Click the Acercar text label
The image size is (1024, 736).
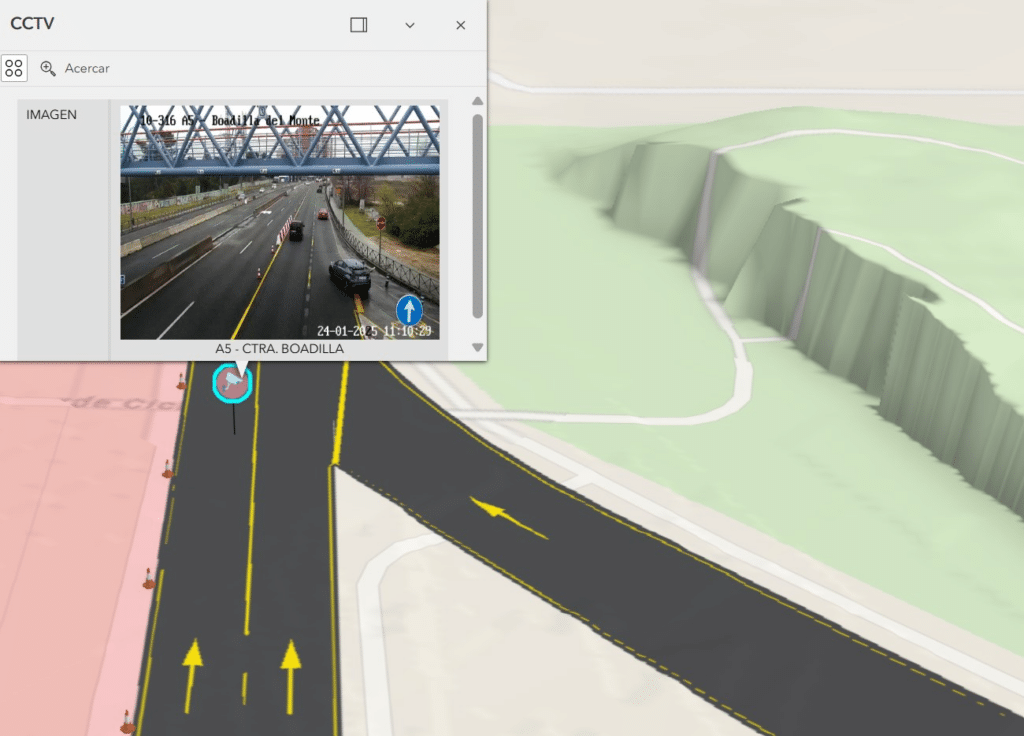point(87,68)
